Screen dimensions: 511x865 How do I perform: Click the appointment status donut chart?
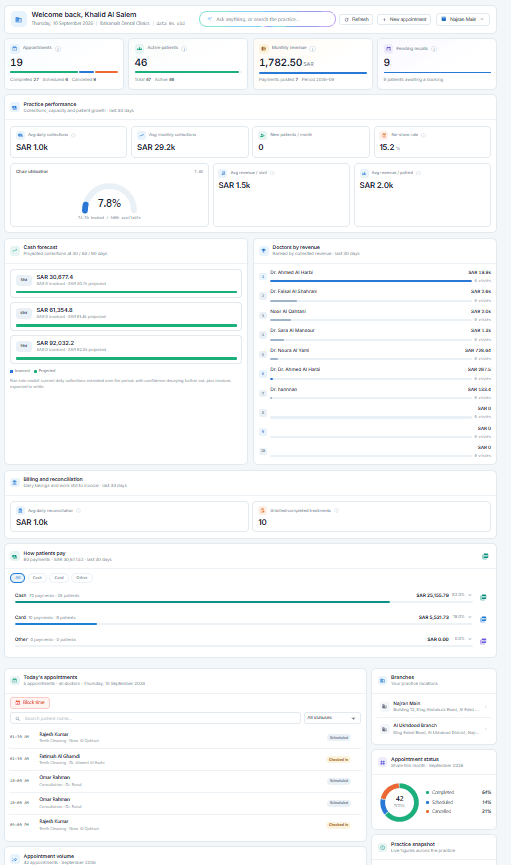(400, 802)
